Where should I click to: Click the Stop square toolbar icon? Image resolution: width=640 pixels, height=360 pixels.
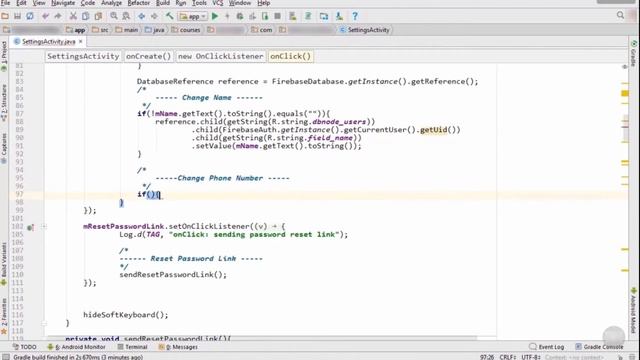coord(278,16)
